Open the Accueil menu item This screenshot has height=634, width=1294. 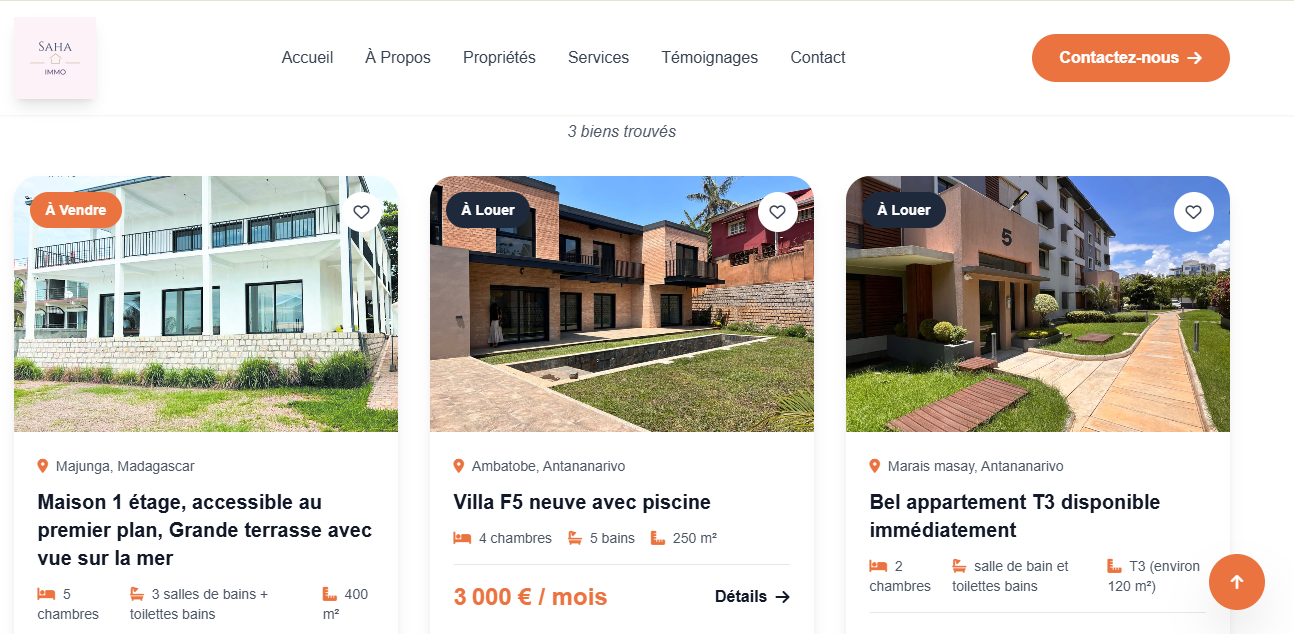pos(307,58)
